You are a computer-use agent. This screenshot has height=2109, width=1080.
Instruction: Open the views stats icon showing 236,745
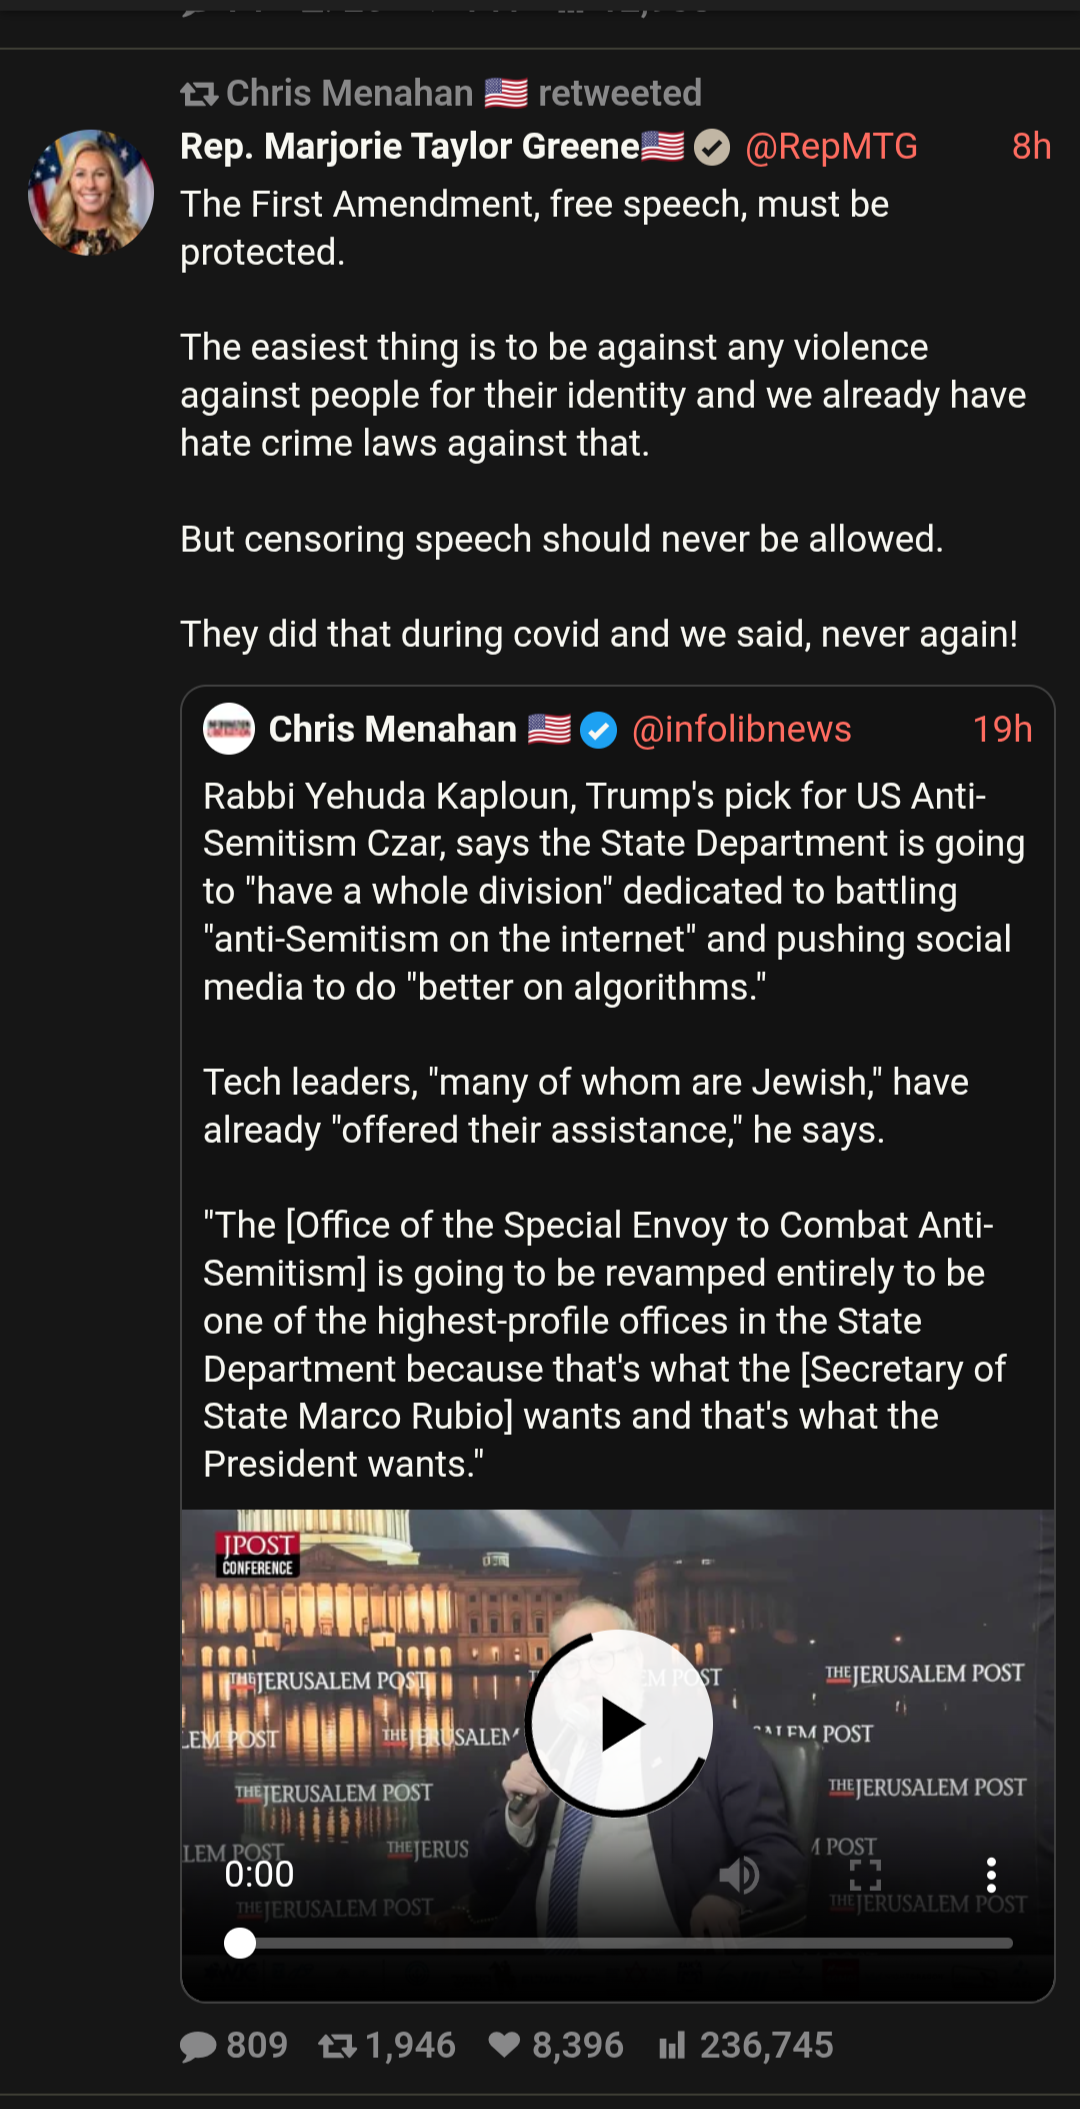click(672, 2046)
